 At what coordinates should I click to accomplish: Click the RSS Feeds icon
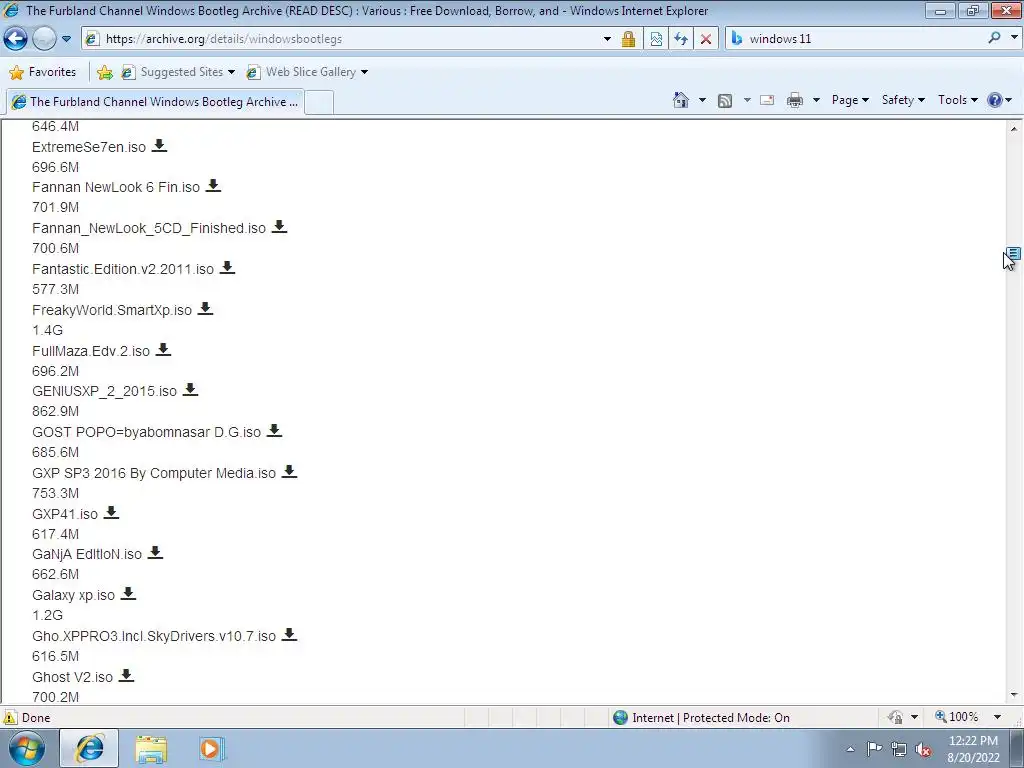pyautogui.click(x=725, y=101)
